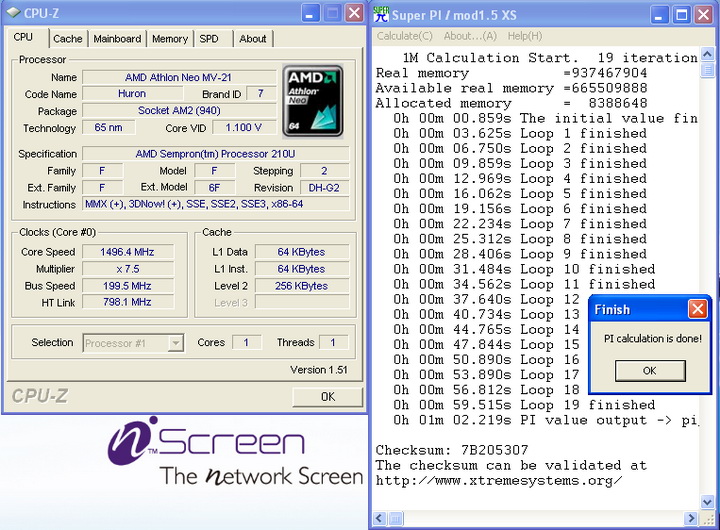Click the CPU-Z title bar app icon
Viewport: 720px width, 530px height.
coord(14,13)
